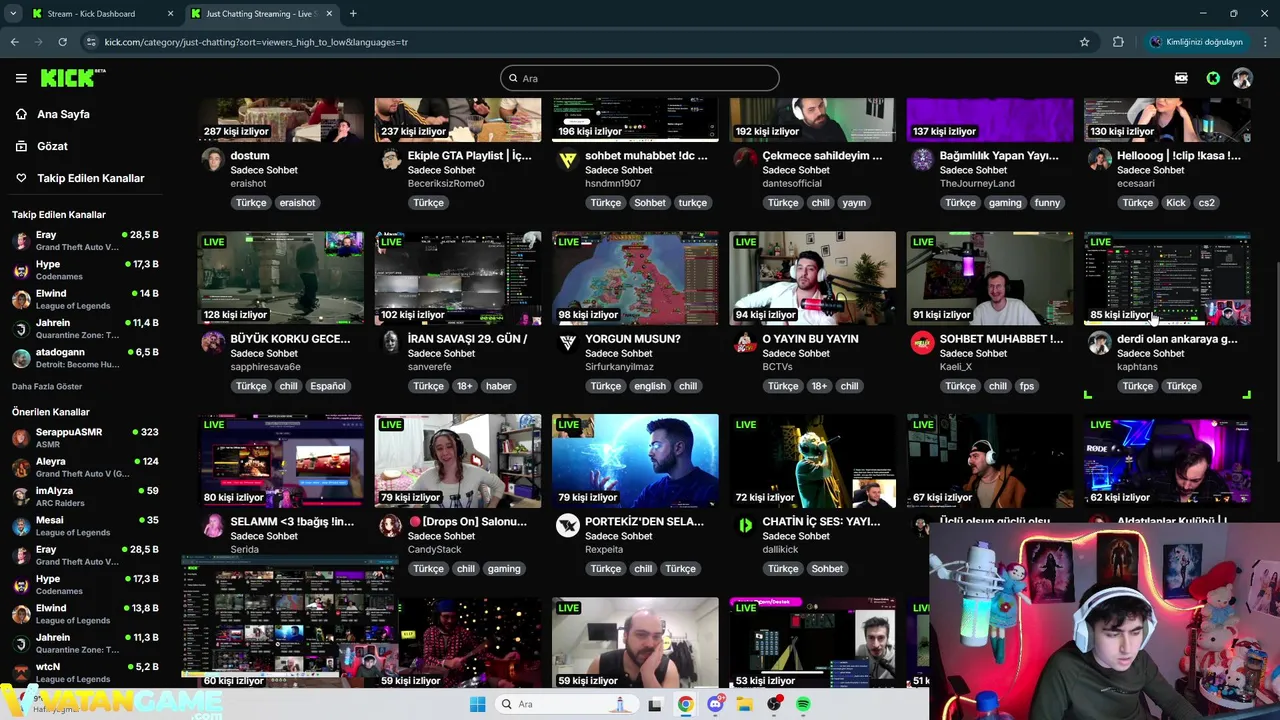The image size is (1280, 720).
Task: Click the Kaeli_X channel avatar
Action: [922, 343]
